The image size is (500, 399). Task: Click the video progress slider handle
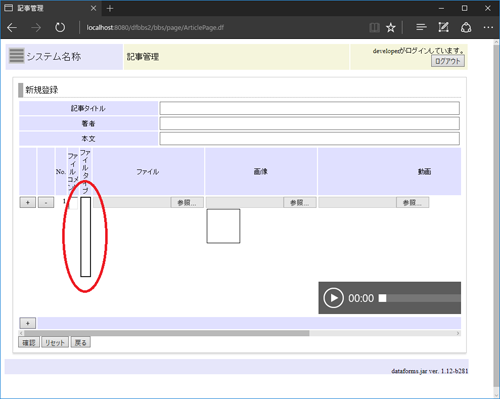click(x=383, y=298)
